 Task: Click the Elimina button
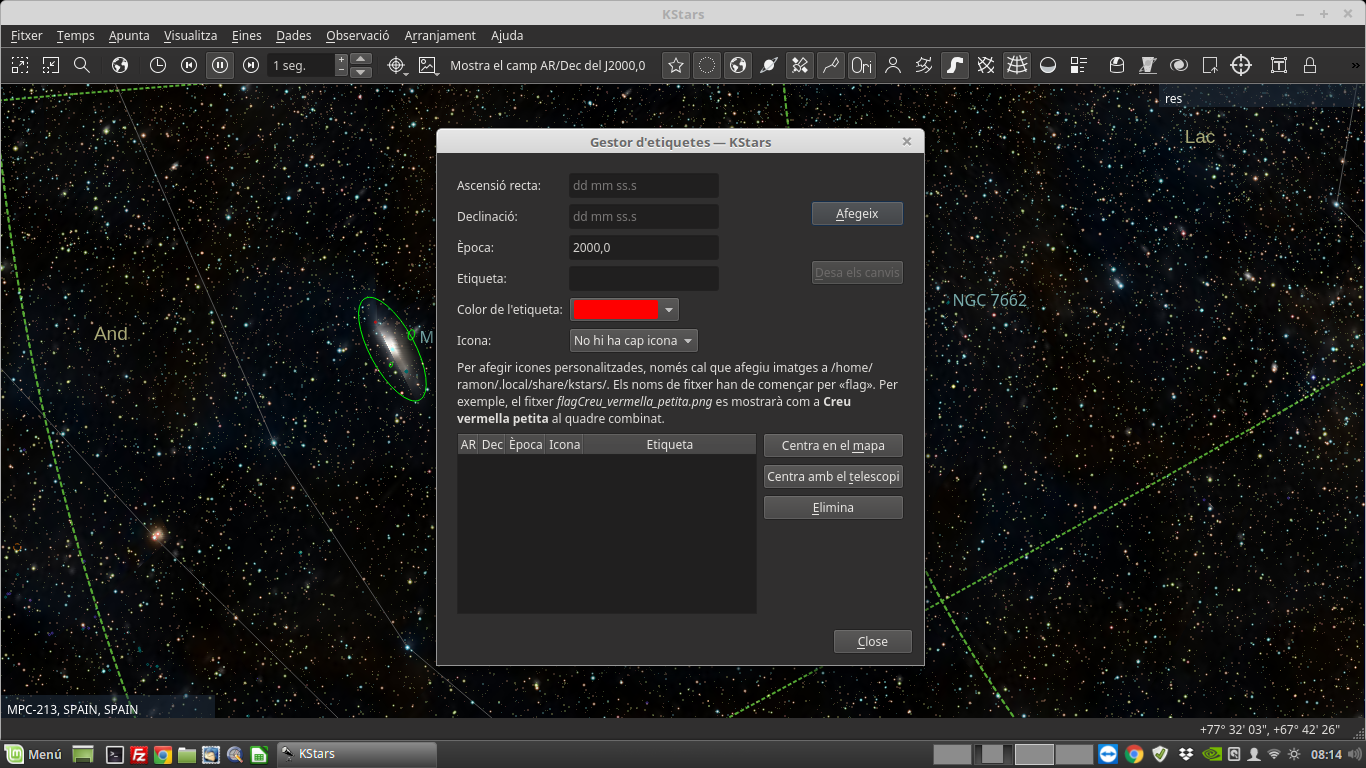tap(833, 508)
